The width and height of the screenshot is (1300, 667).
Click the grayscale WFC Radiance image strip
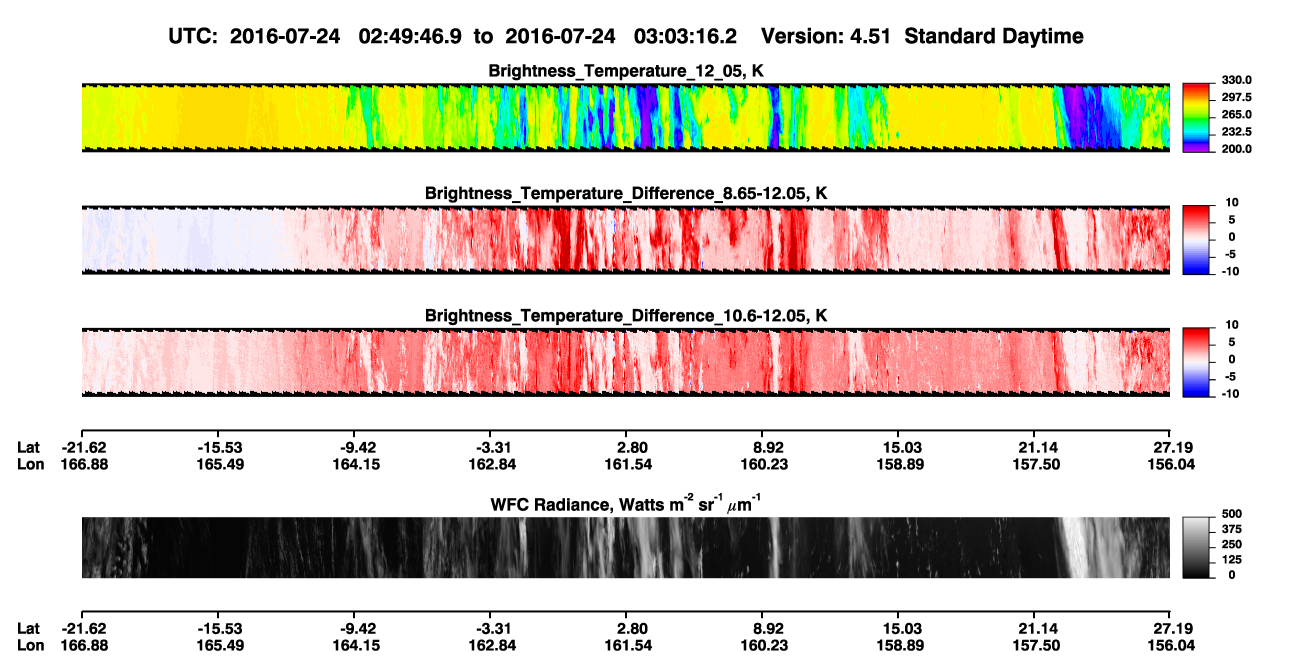(626, 547)
